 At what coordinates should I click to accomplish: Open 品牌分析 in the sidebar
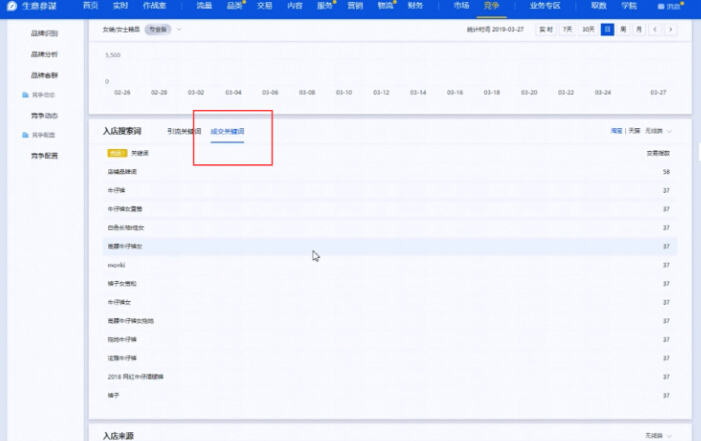tap(44, 53)
